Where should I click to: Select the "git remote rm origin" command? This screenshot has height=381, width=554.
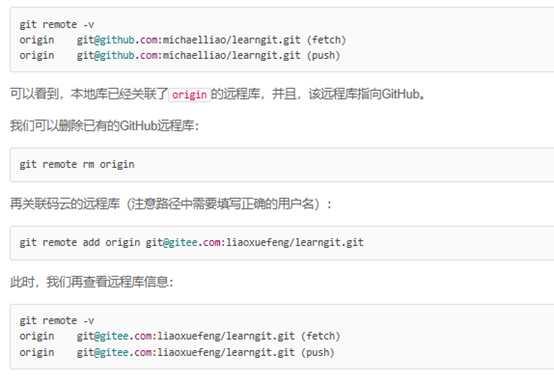coord(77,165)
